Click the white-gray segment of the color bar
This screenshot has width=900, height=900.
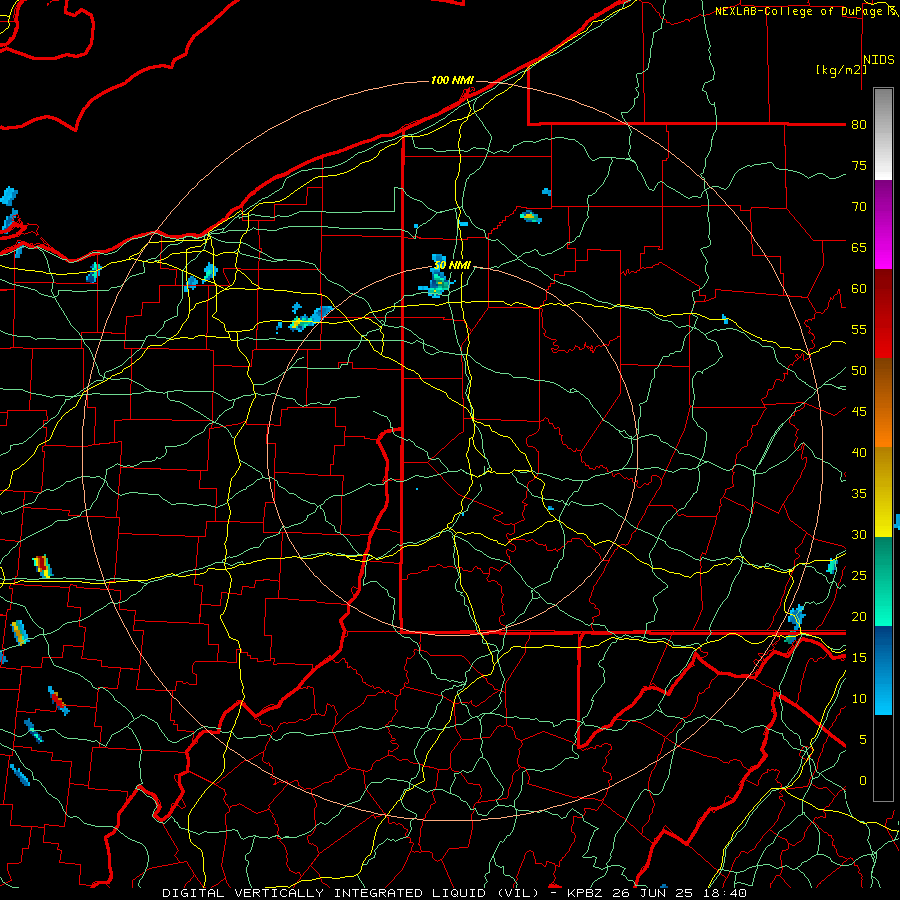pyautogui.click(x=883, y=134)
